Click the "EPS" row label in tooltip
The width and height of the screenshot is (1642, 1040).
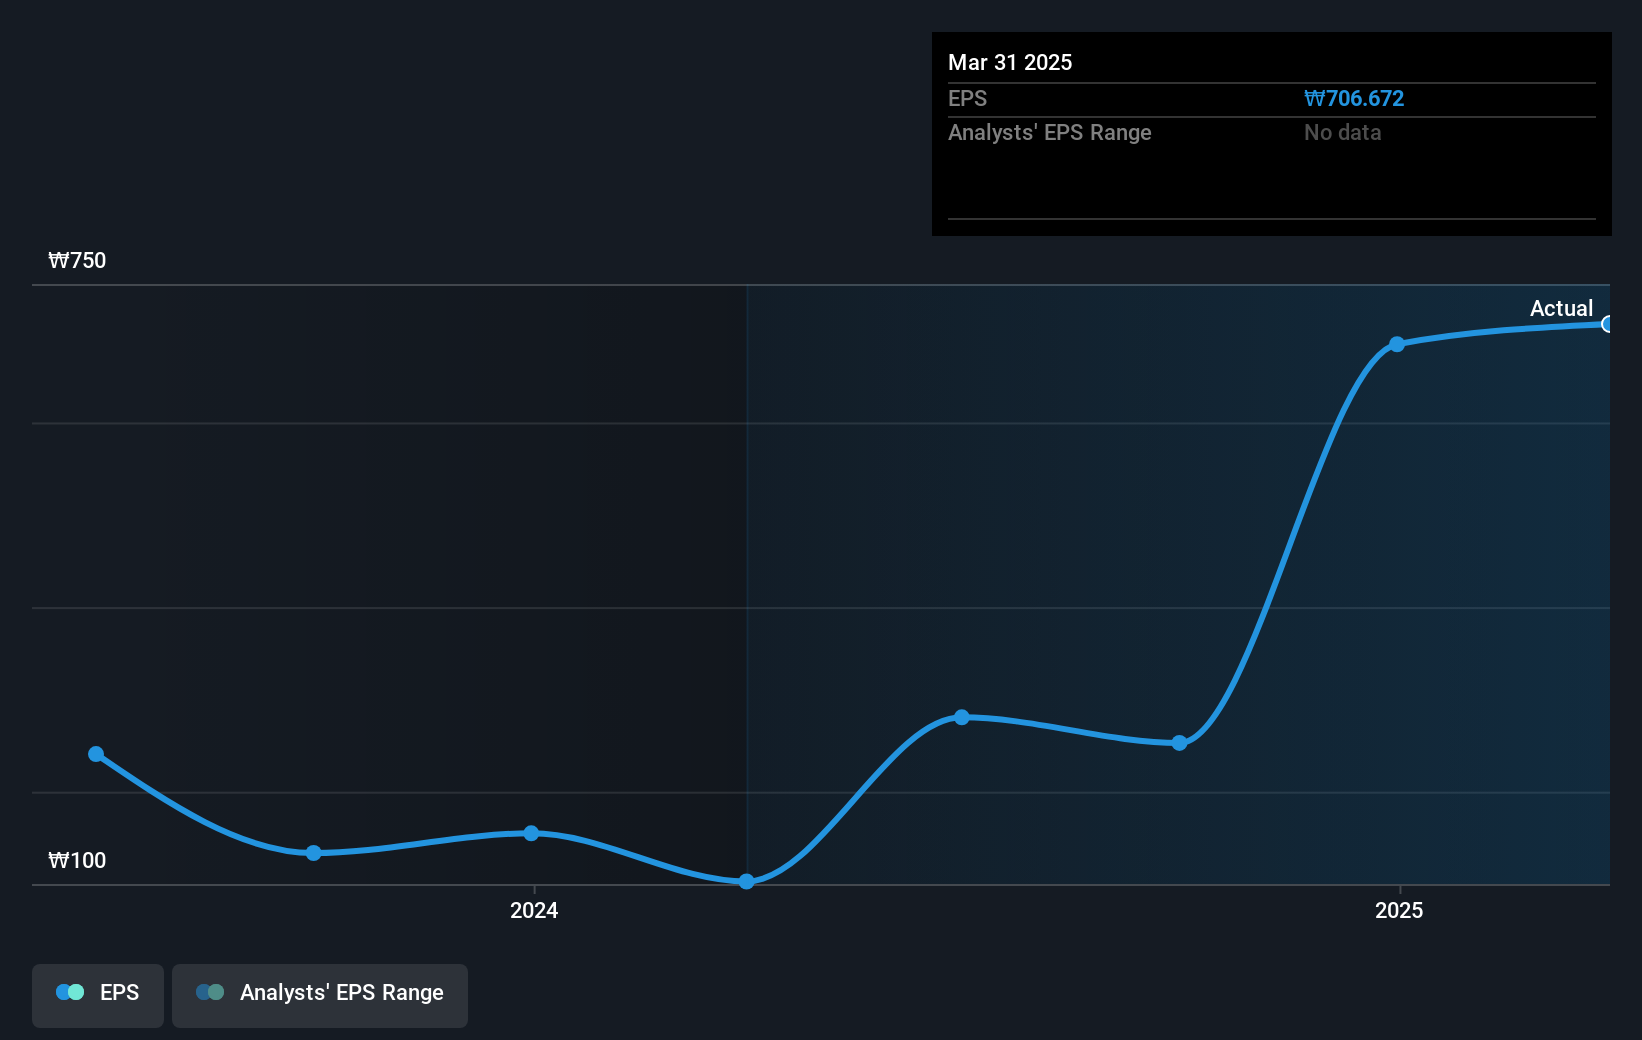coord(967,99)
